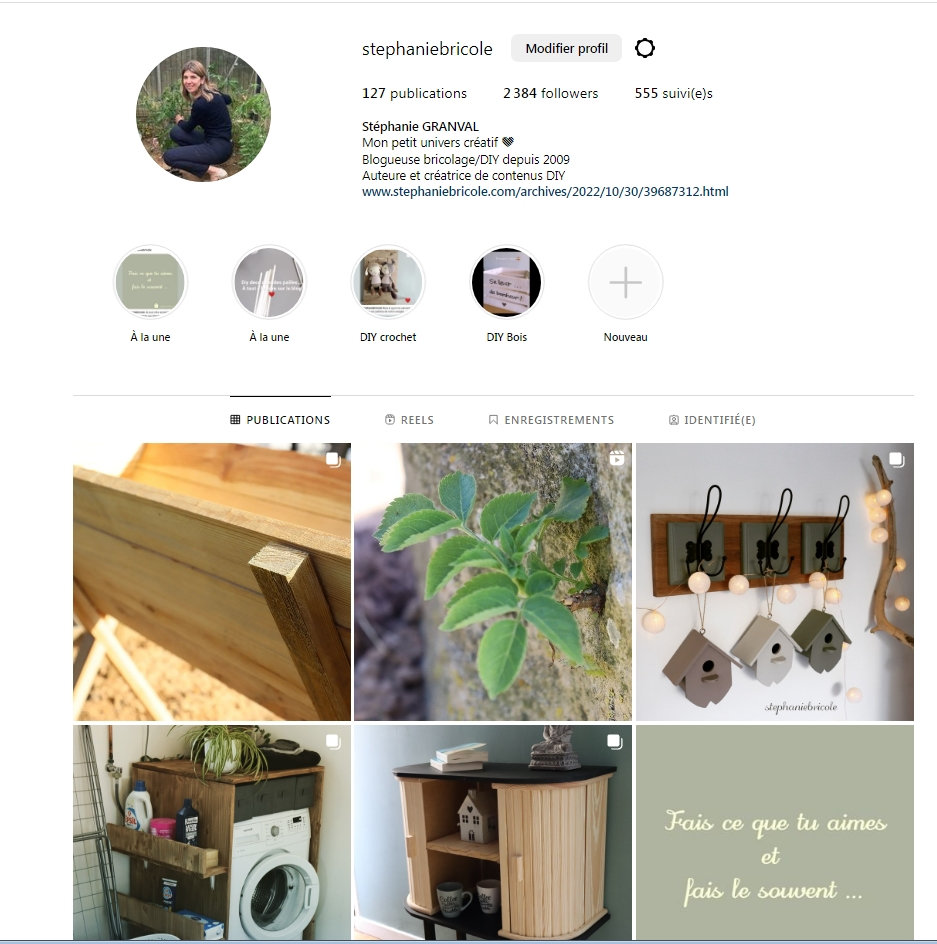
Task: Open the birdhouse coat rack post
Action: click(774, 582)
